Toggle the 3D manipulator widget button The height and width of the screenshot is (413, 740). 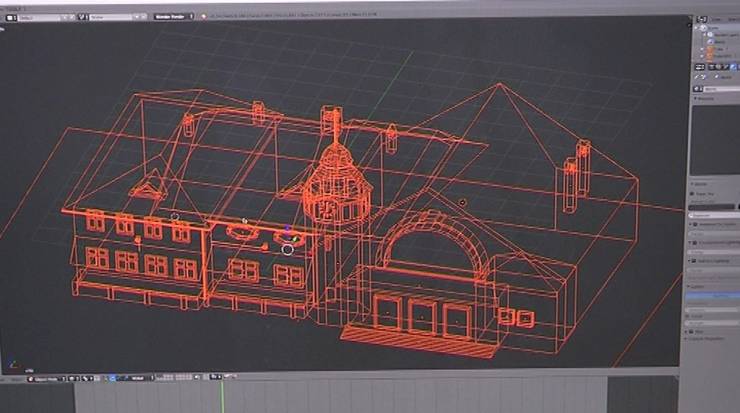112,378
